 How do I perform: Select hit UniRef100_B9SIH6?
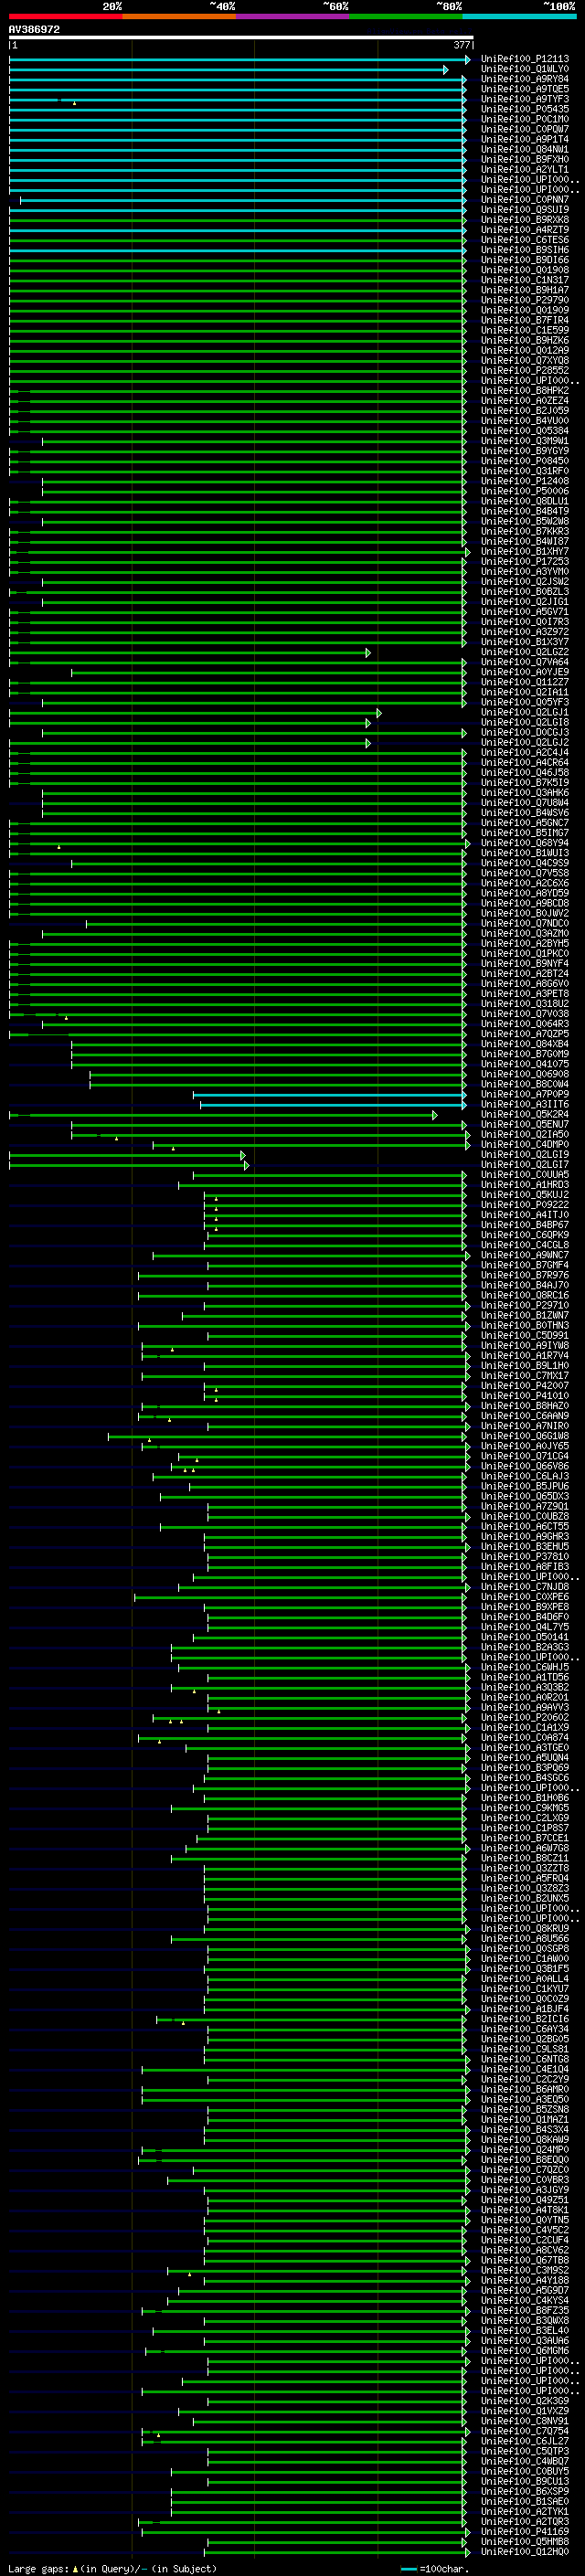point(525,250)
